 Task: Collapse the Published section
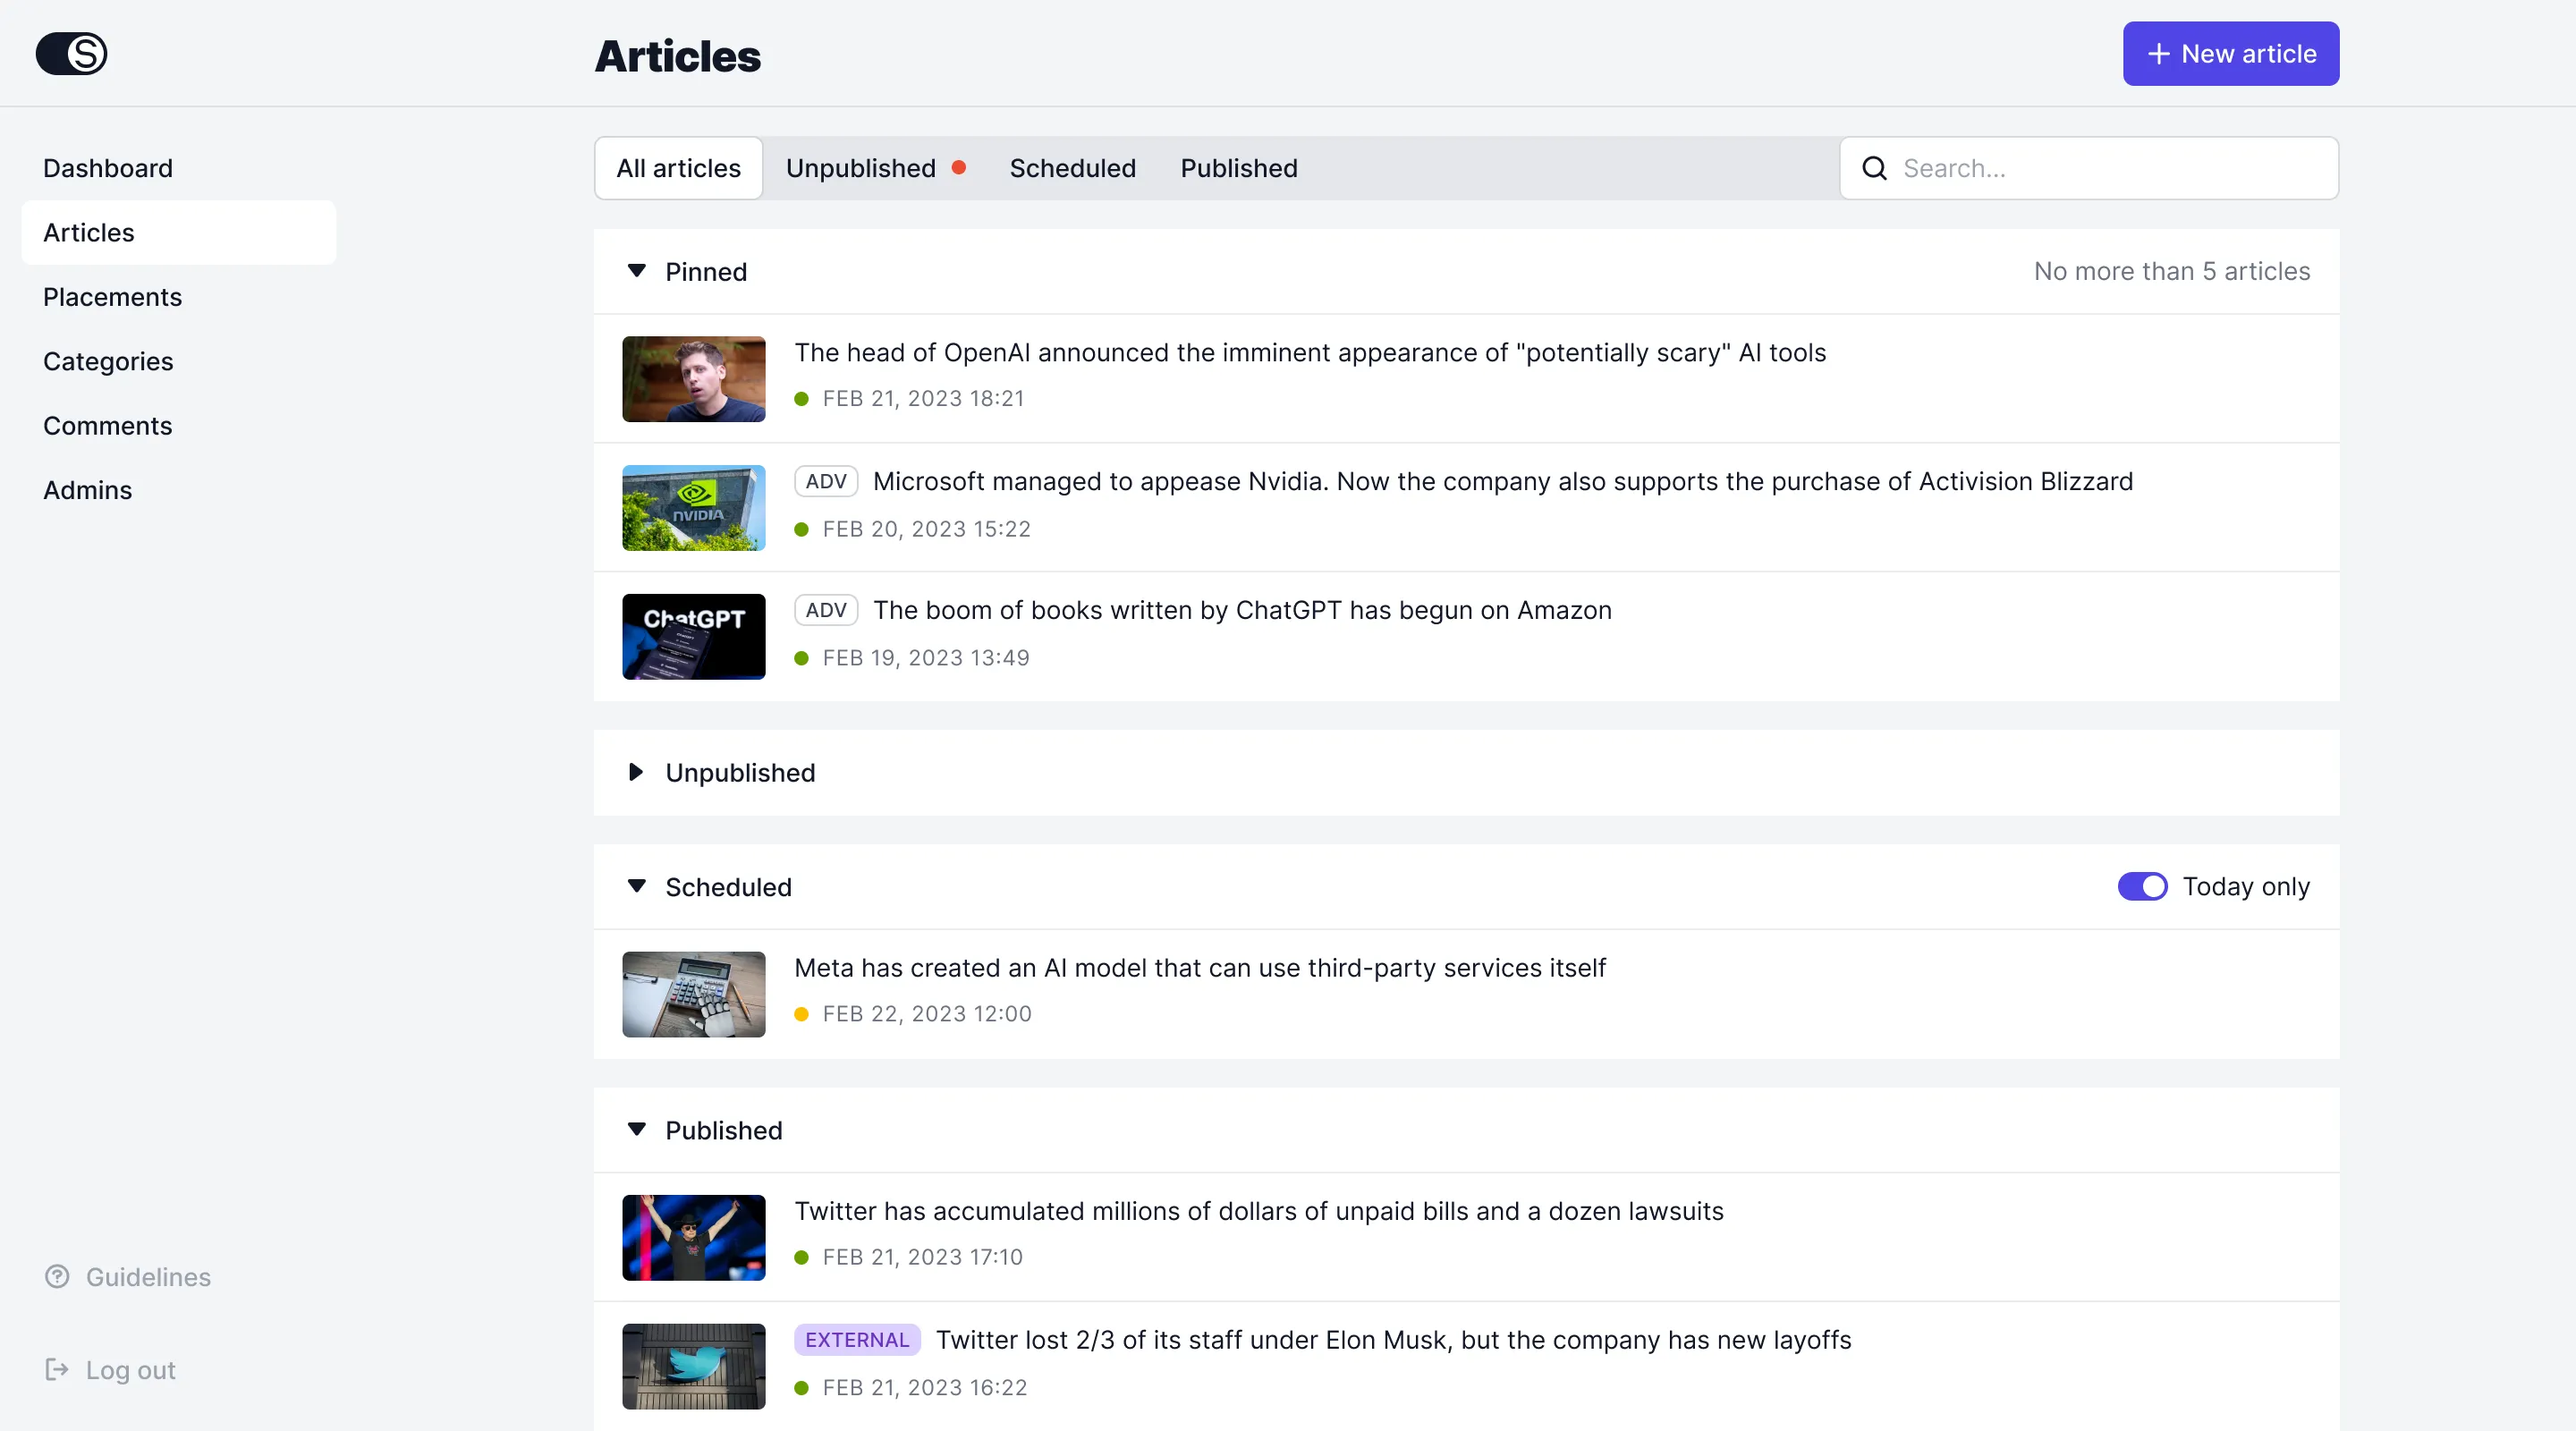[x=636, y=1130]
